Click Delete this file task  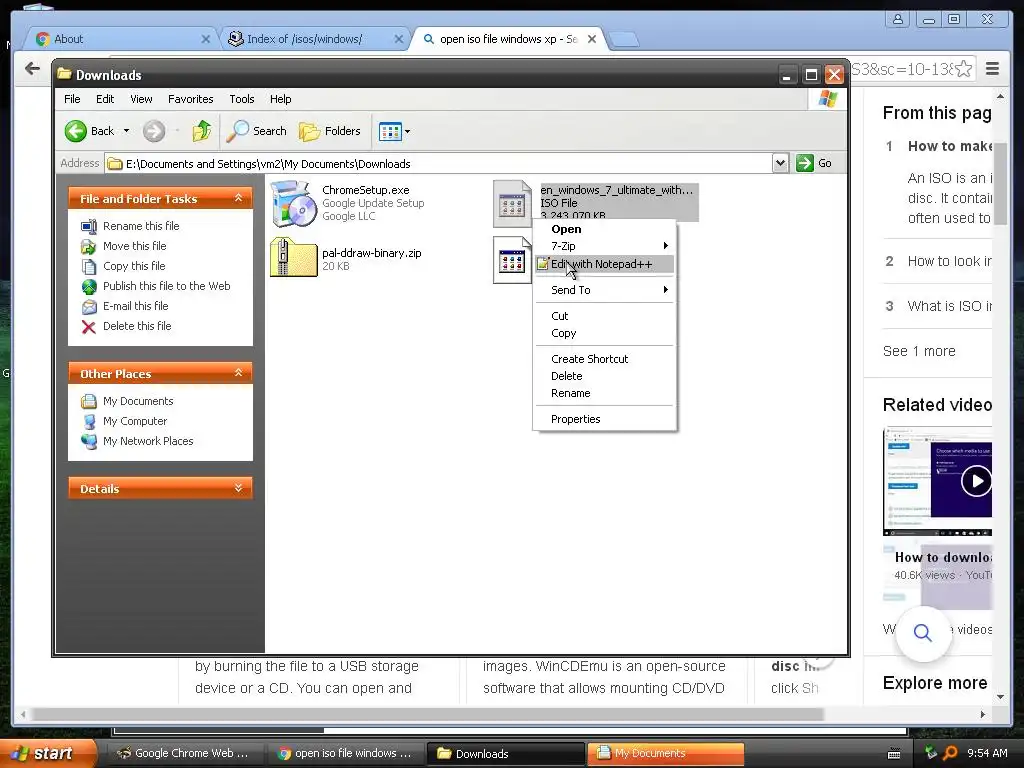coord(137,326)
